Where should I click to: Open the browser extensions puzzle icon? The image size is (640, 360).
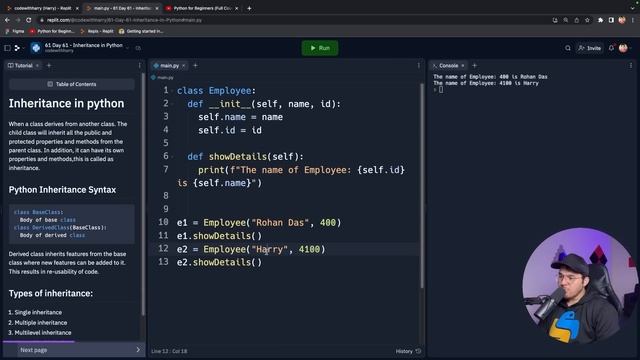pyautogui.click(x=600, y=20)
